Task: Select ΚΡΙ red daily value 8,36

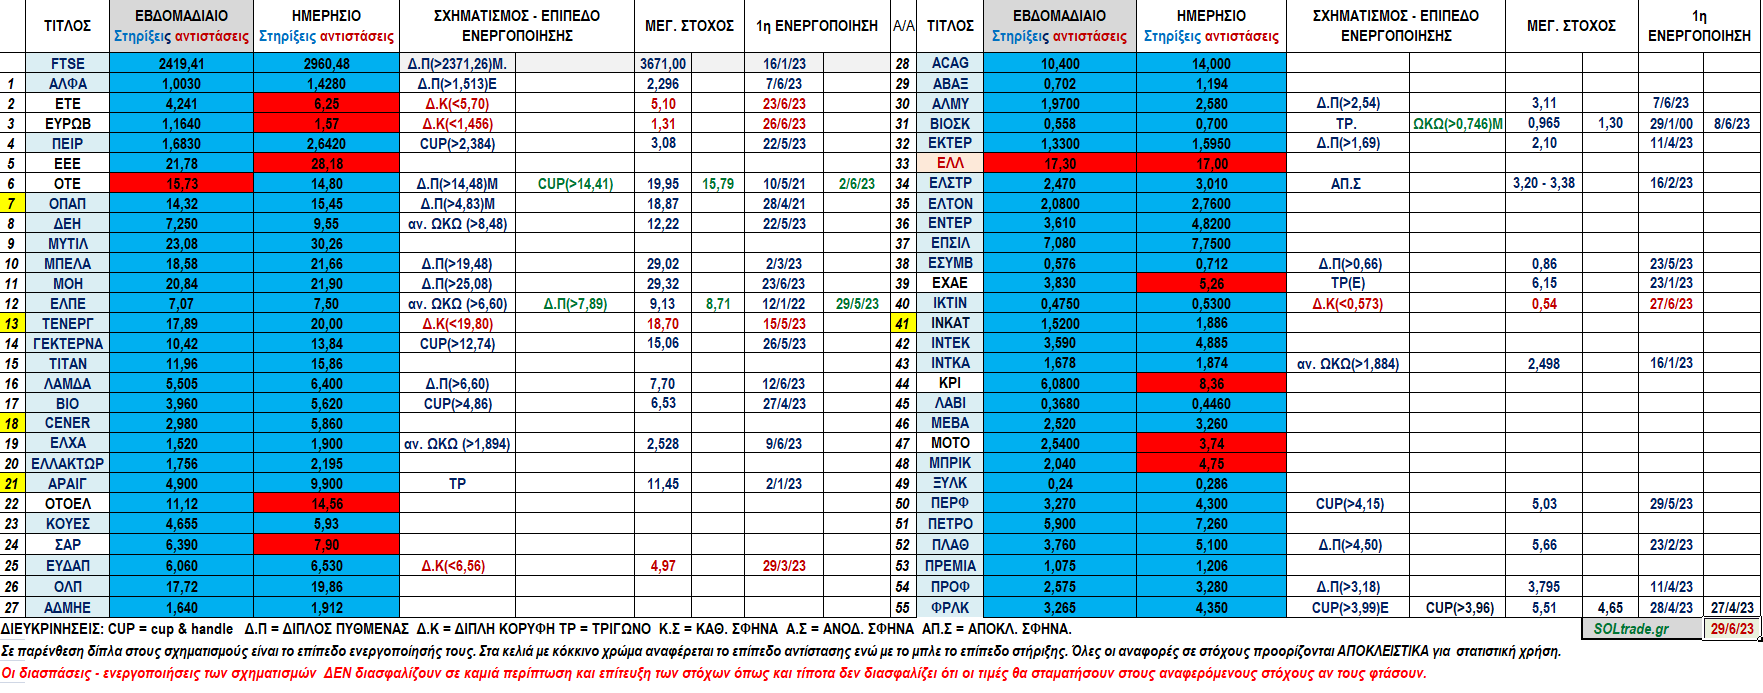Action: click(1212, 384)
